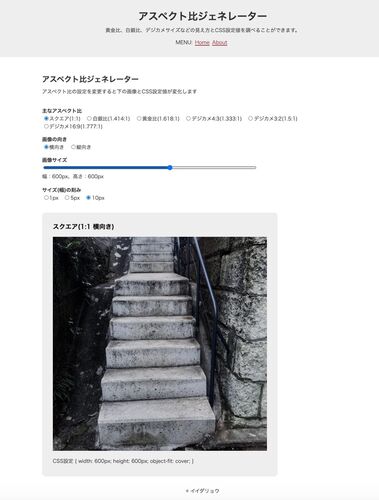Click the staircase preview image
Screen dimensions: 379x500
tap(160, 344)
